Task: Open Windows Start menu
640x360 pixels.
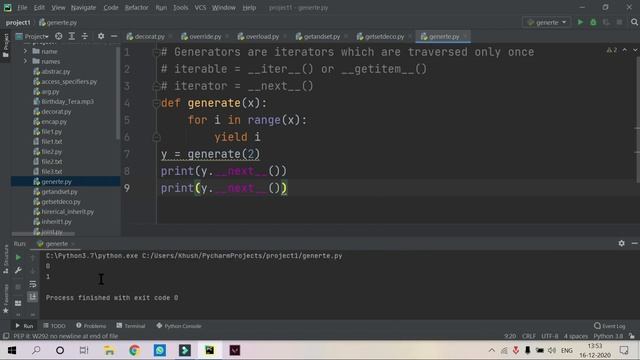Action: click(x=12, y=350)
